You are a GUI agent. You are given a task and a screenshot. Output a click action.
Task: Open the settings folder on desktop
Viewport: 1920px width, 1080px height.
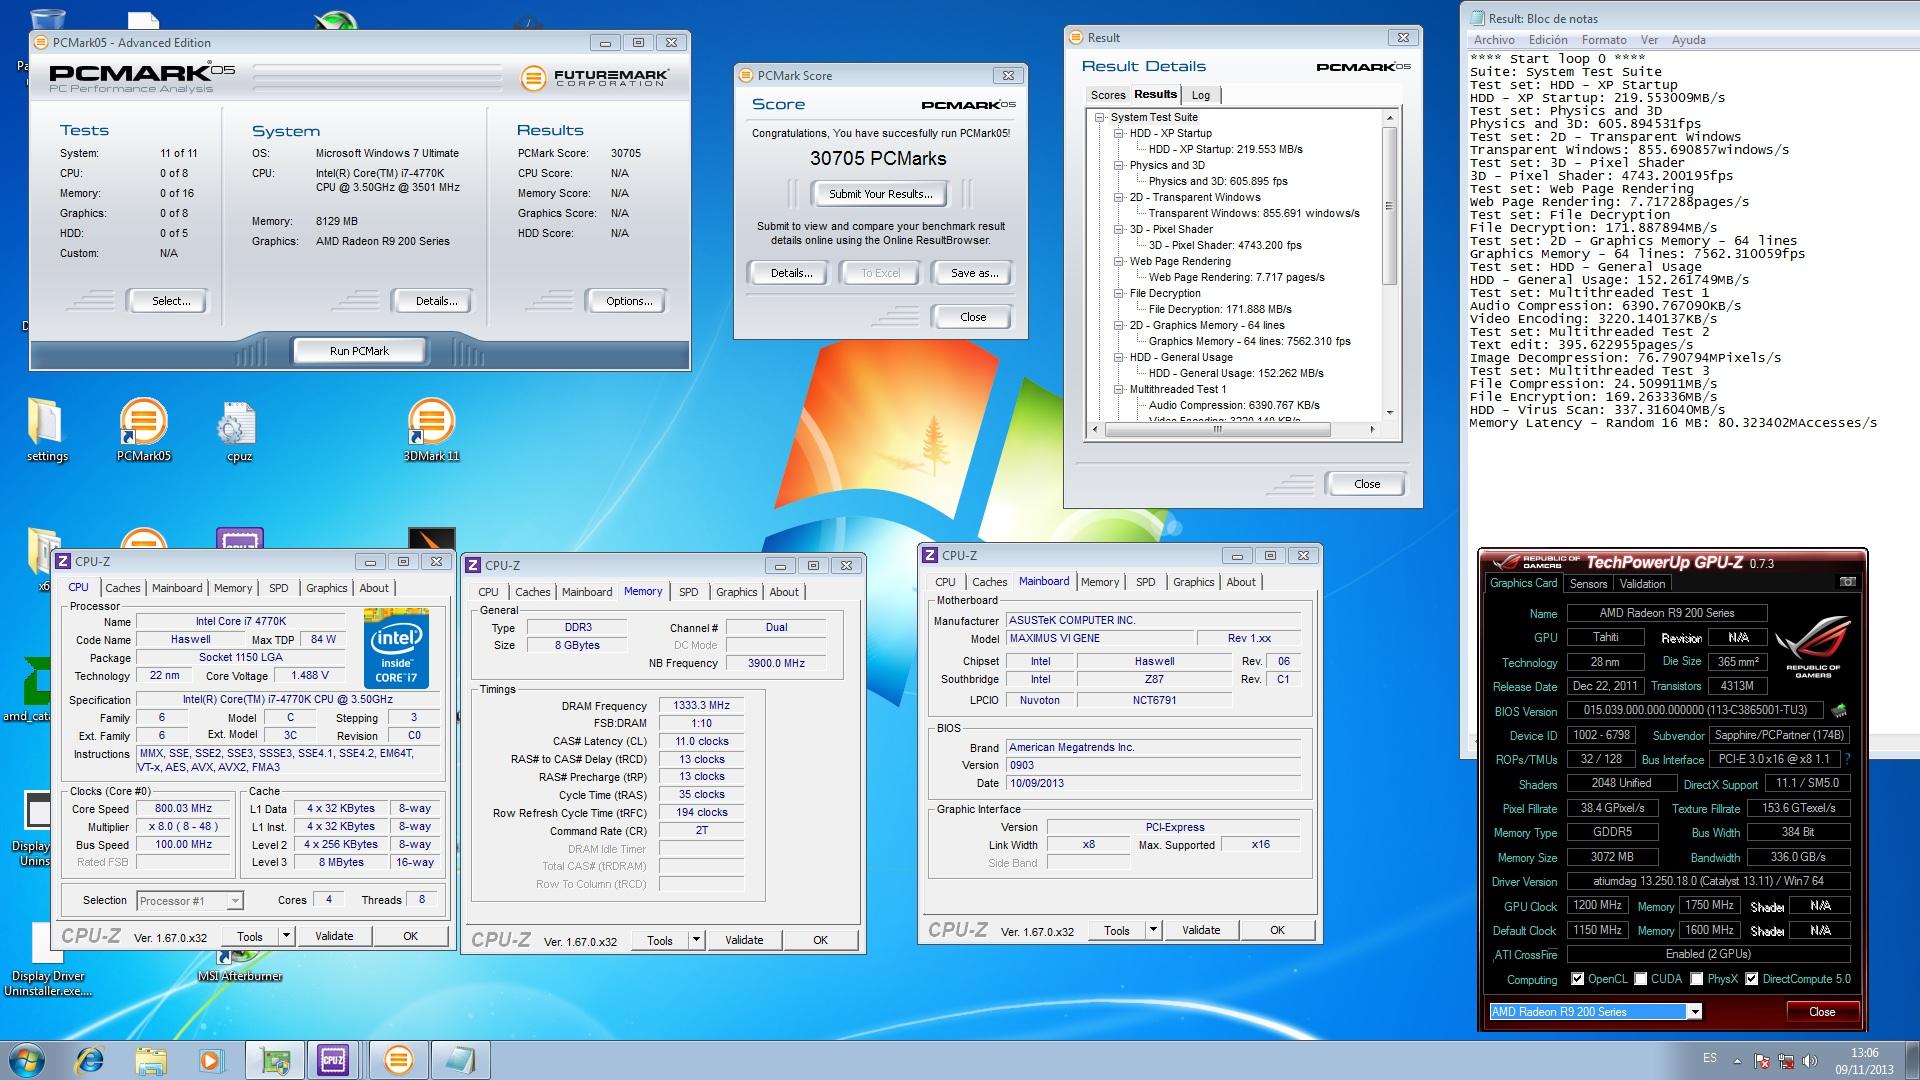[47, 430]
